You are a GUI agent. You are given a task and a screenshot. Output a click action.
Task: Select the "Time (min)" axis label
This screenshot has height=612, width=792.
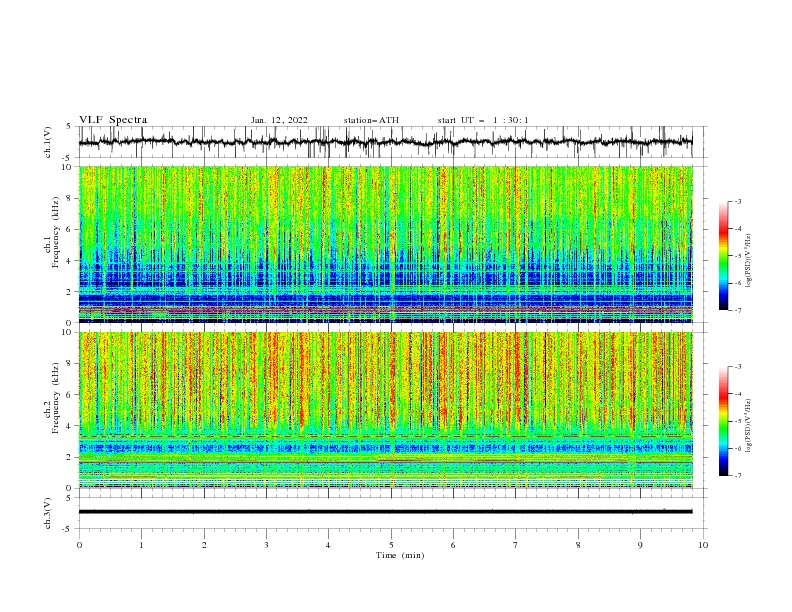(x=400, y=555)
